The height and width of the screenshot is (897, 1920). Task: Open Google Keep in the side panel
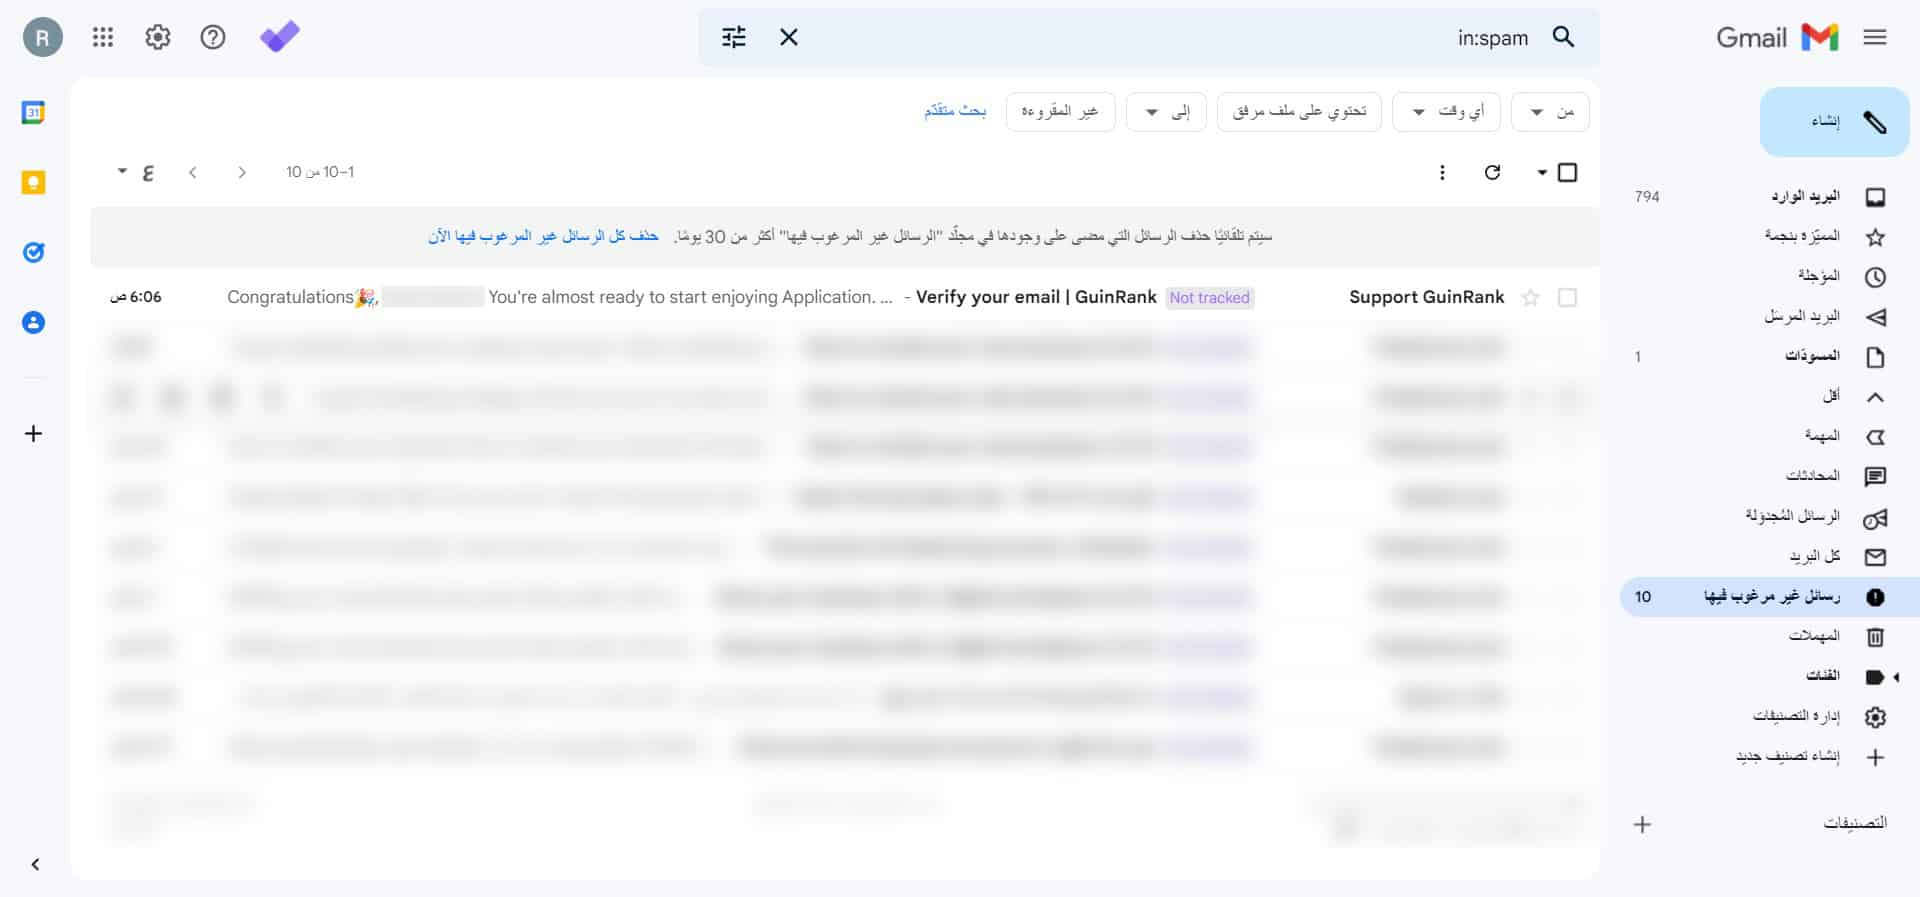click(x=33, y=183)
